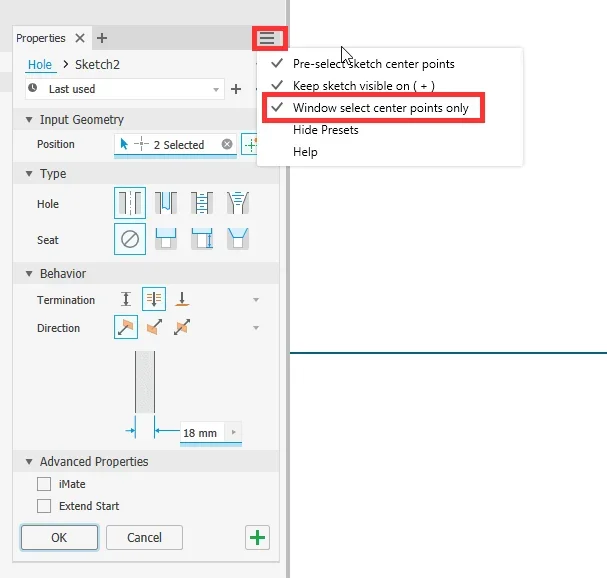The width and height of the screenshot is (607, 578).
Task: Enable the iMate checkbox
Action: (x=44, y=484)
